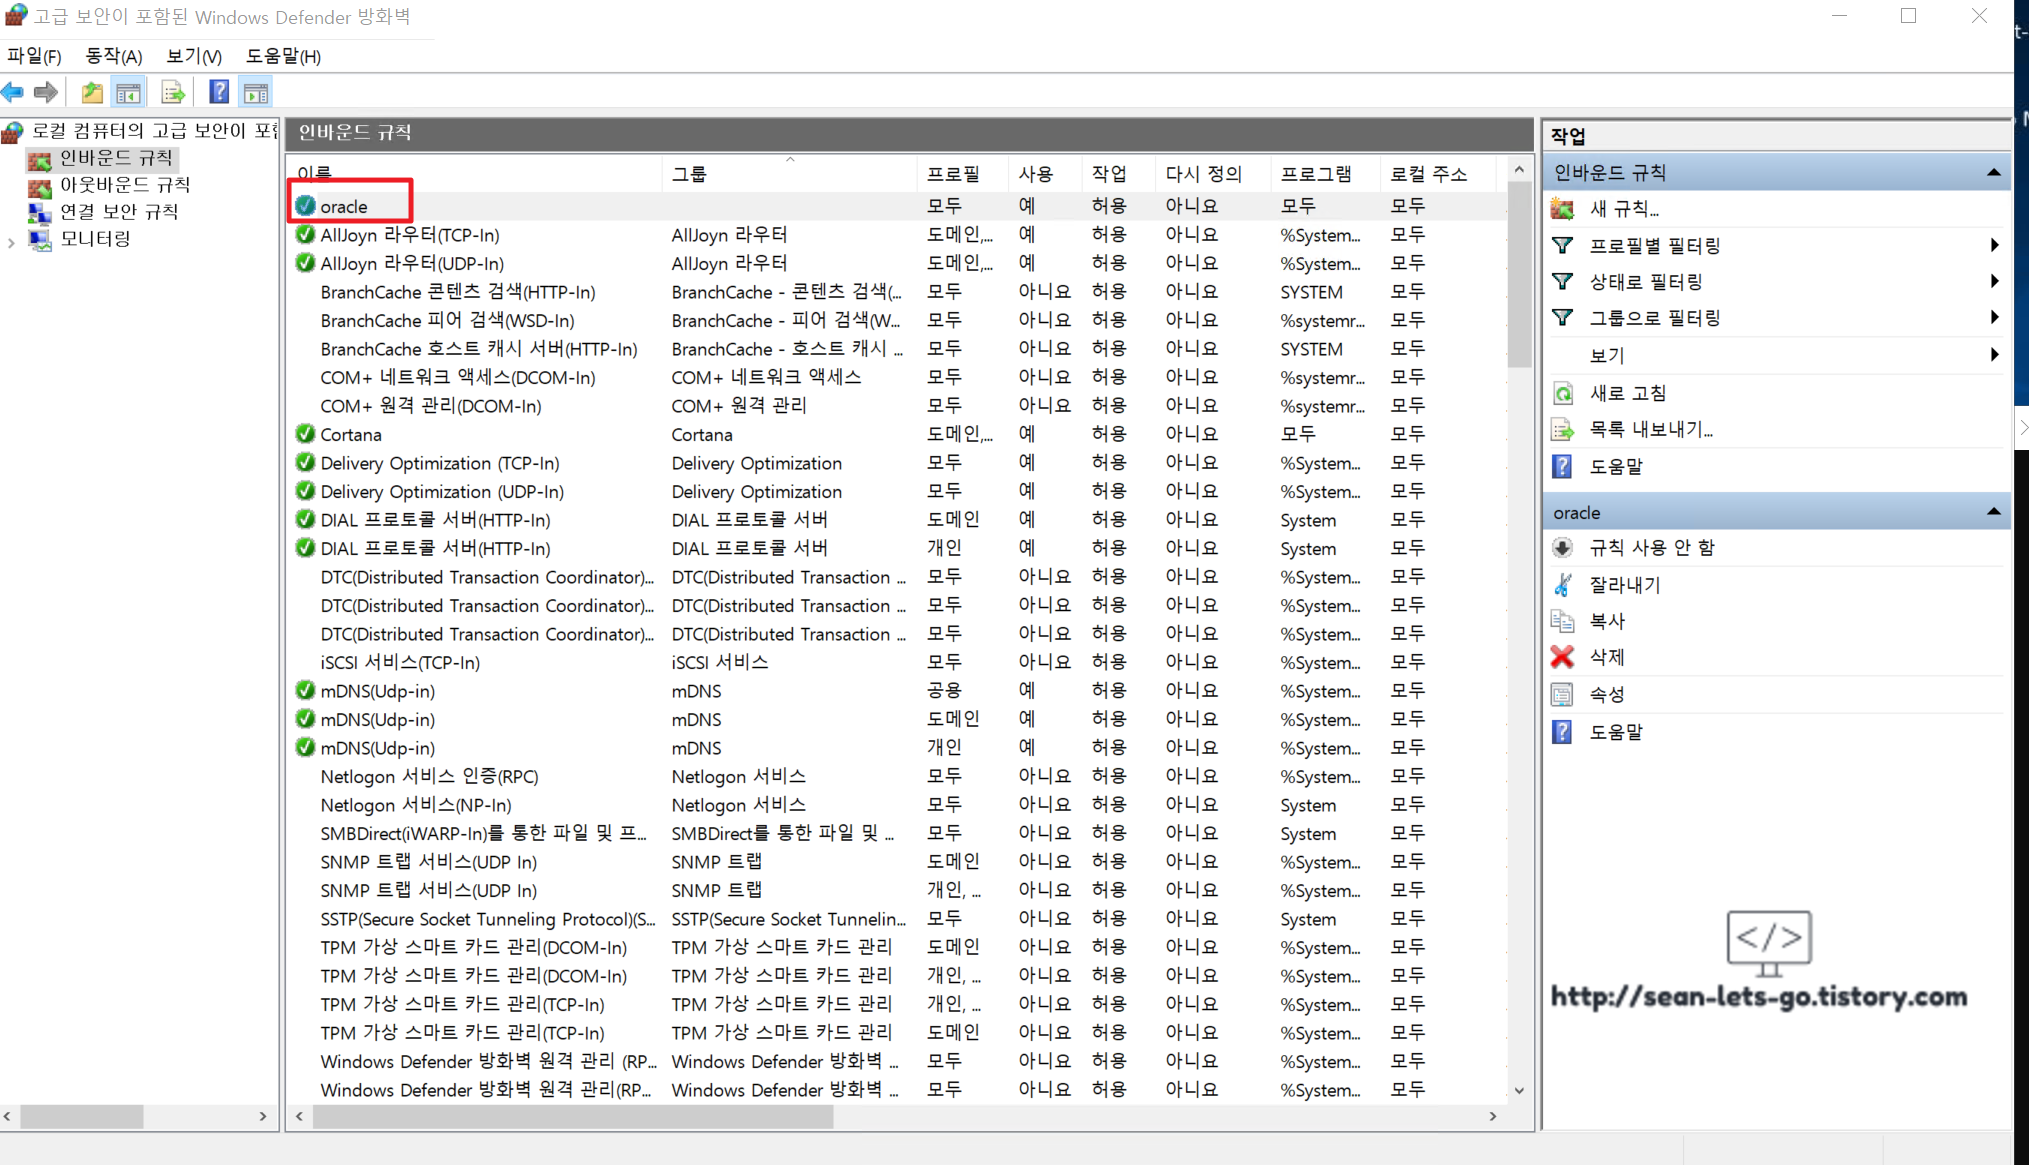
Task: Disable rule via 규칙 사용 안 함
Action: [1651, 548]
